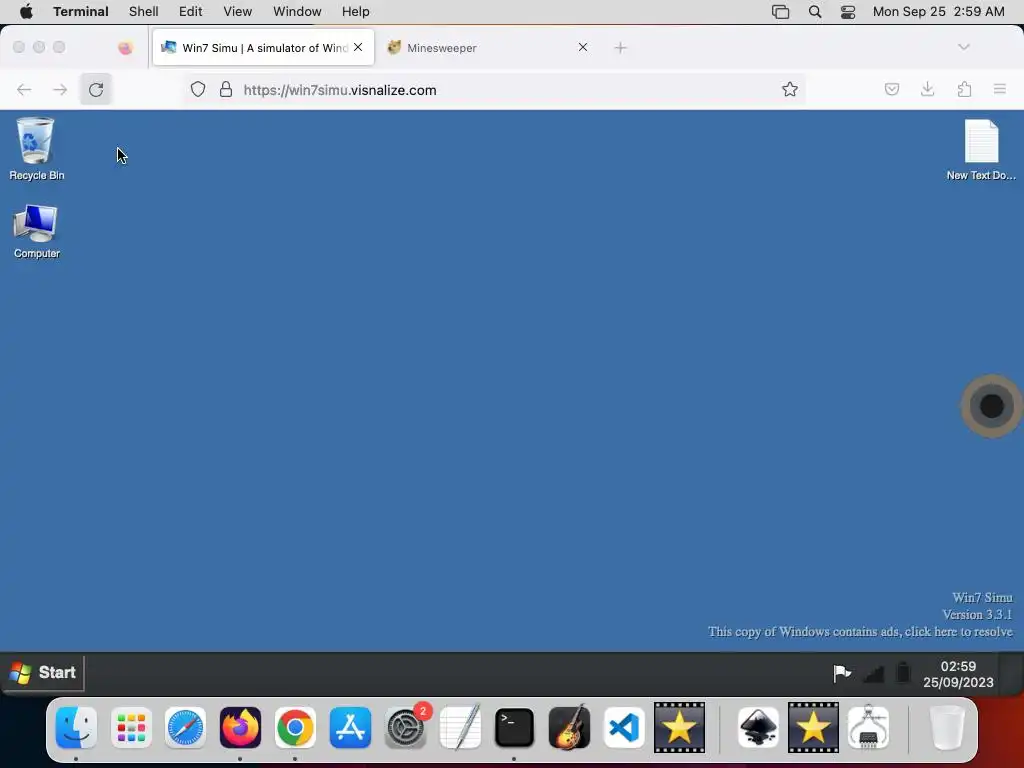Open System Information chip icon in Dock

(x=868, y=727)
